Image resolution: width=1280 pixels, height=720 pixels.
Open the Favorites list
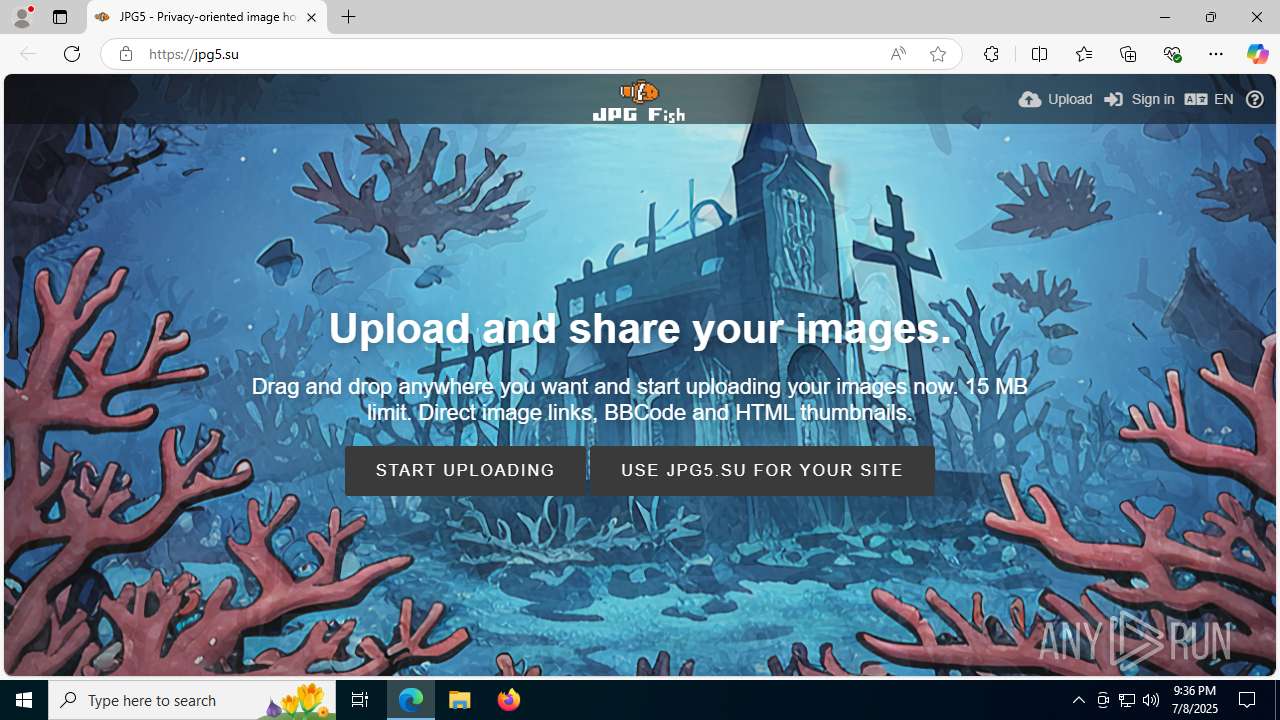click(1084, 54)
